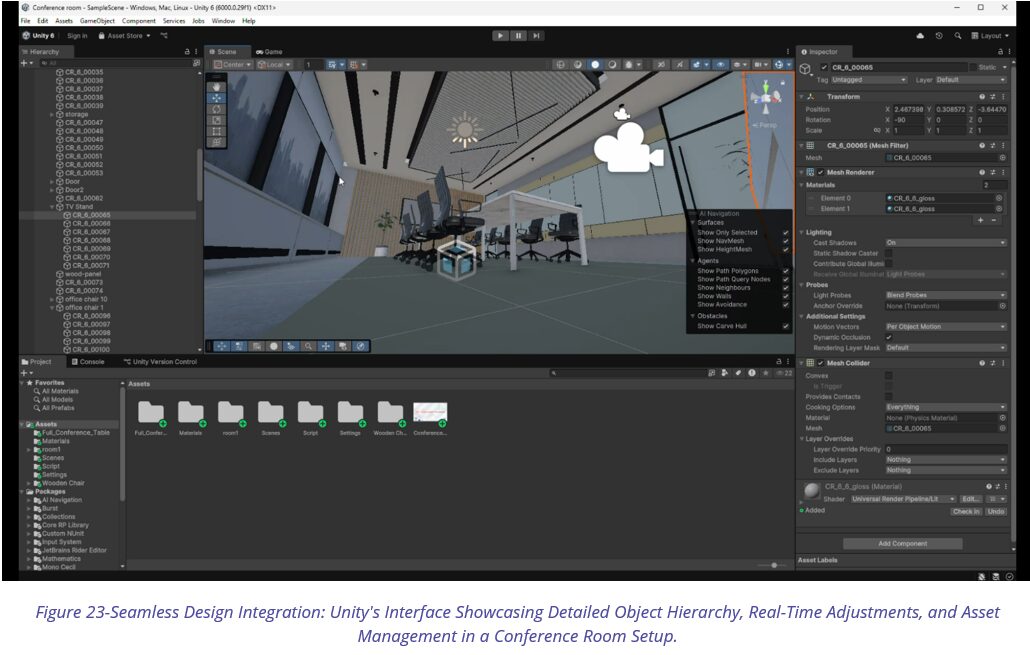Adjust the asset icon size slider
Screen dimensions: 1030x655
click(x=774, y=565)
